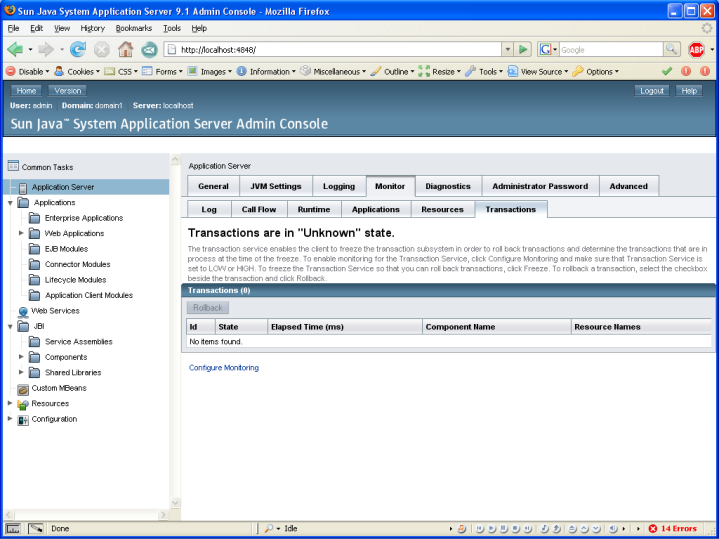Switch to the Diagnostics tab
The width and height of the screenshot is (719, 539).
coord(448,186)
